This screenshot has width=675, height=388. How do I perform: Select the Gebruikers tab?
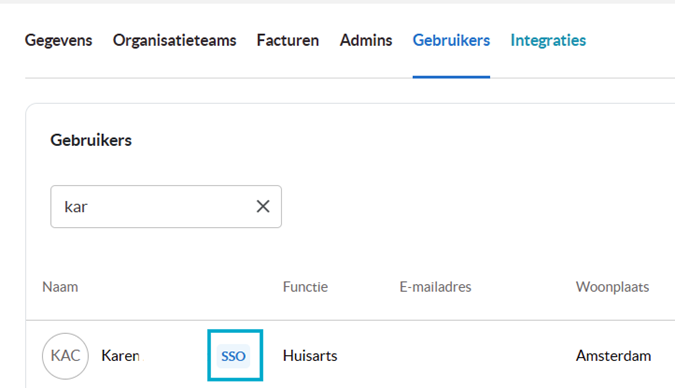point(451,40)
